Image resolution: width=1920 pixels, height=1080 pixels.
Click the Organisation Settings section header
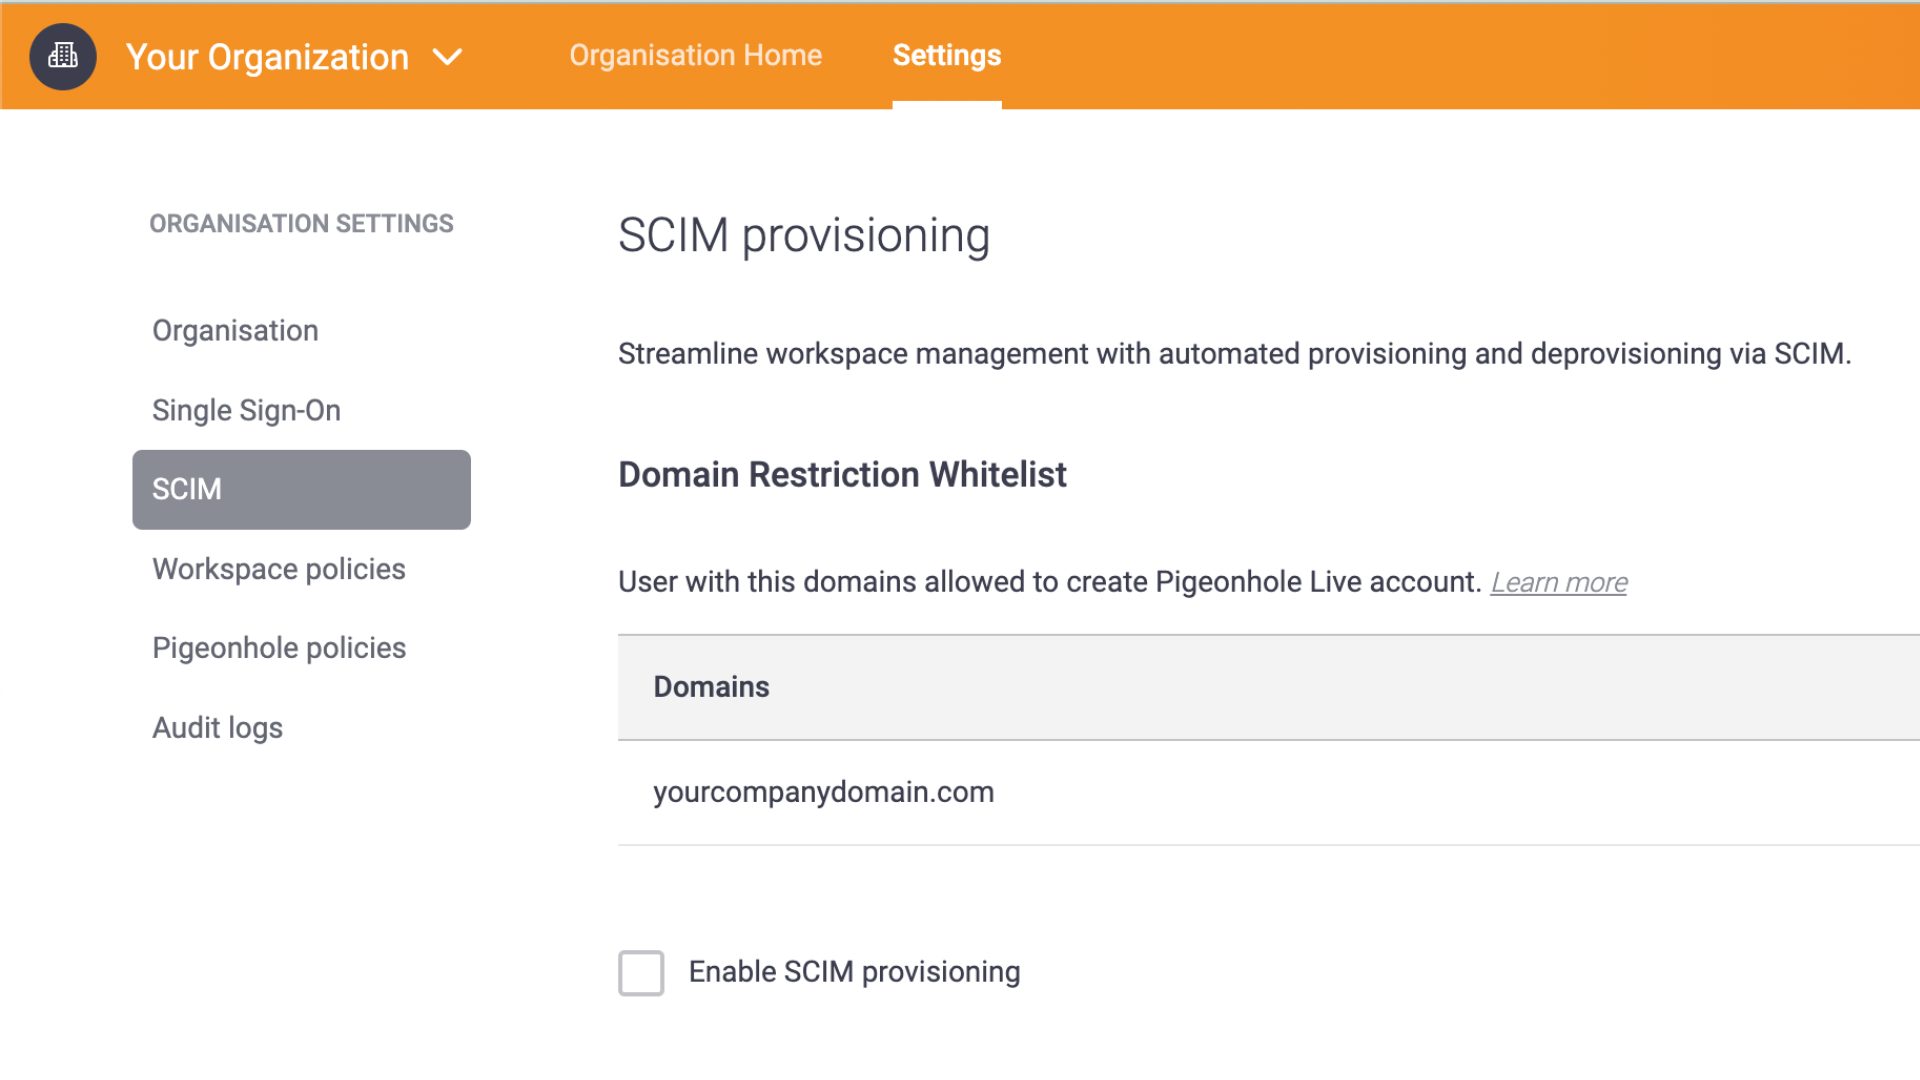[301, 223]
